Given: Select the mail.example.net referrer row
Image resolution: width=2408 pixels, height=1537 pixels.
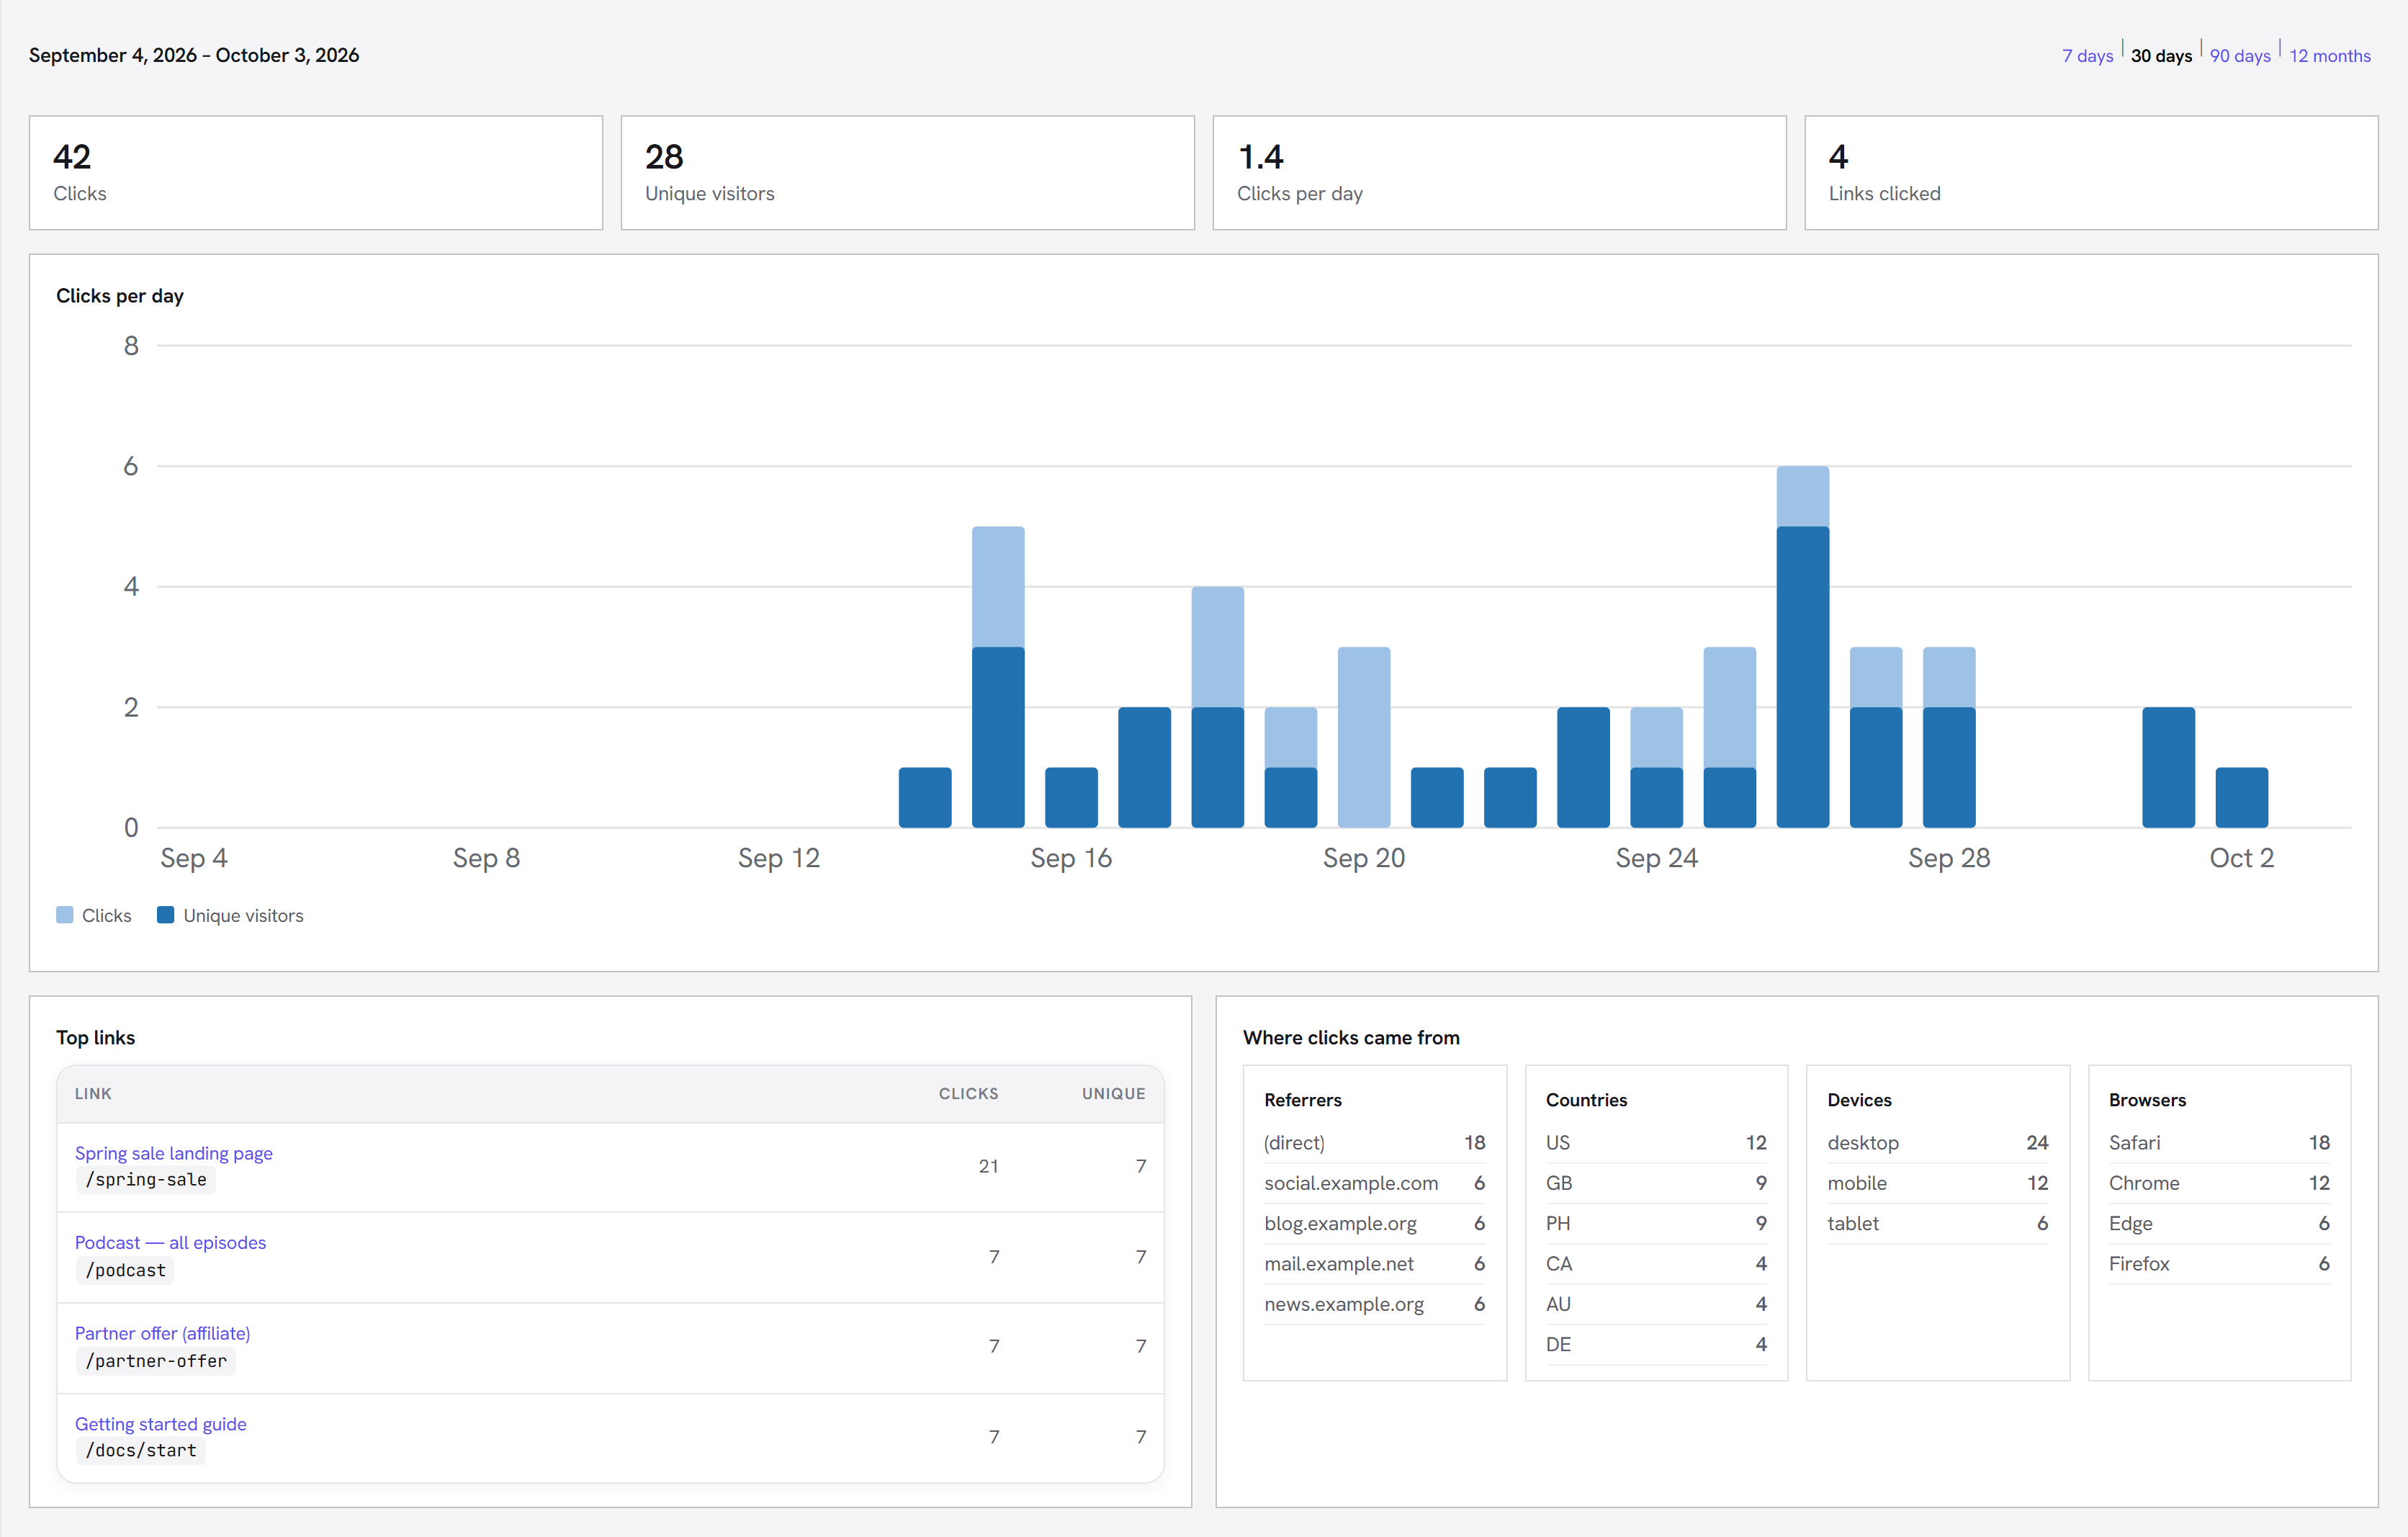Looking at the screenshot, I should (1374, 1264).
